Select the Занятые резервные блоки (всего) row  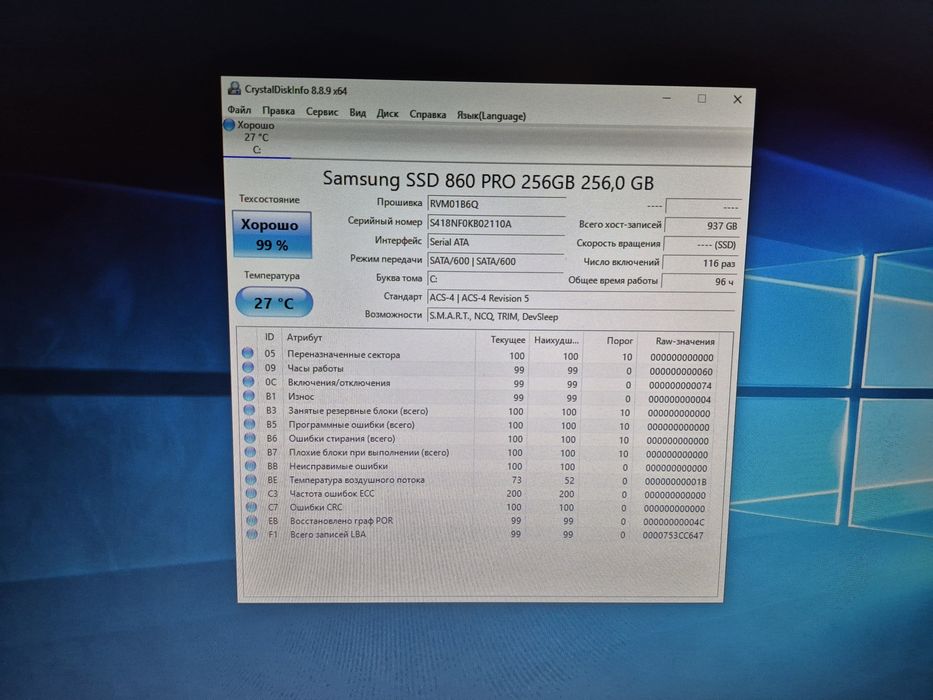[x=482, y=412]
